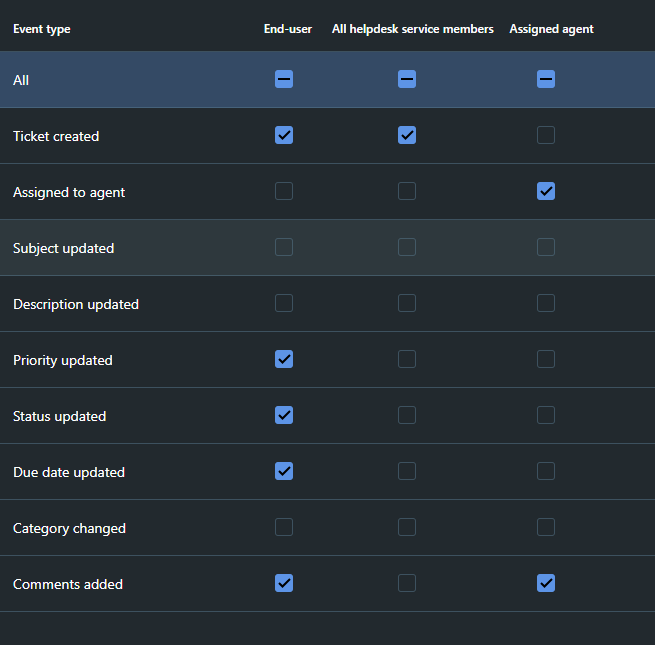Uncheck Priority updated for End-user
Viewport: 655px width, 645px height.
click(284, 359)
